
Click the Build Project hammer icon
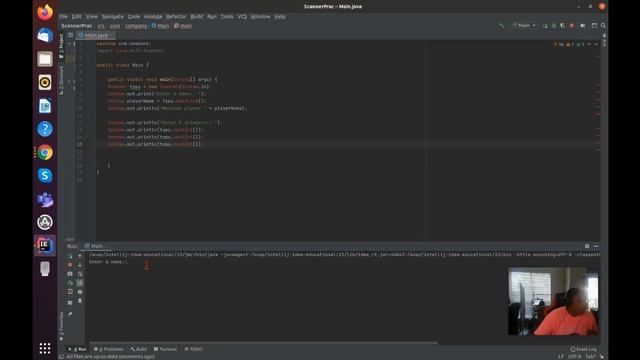(x=502, y=25)
